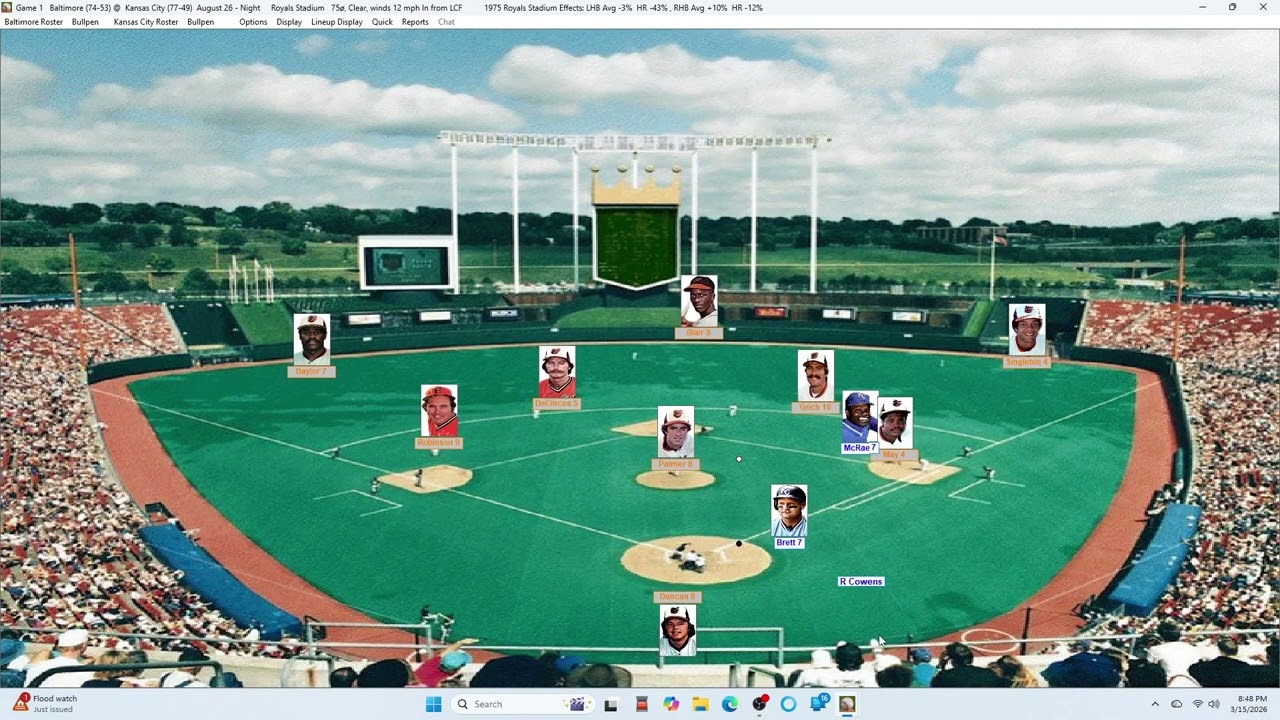Click the Singleton 4 name label
The width and height of the screenshot is (1280, 720).
1027,362
